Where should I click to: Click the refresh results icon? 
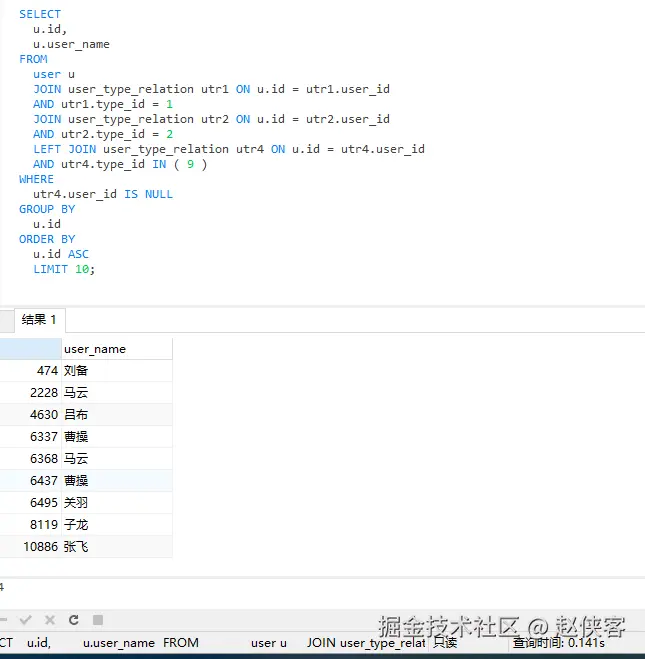pyautogui.click(x=74, y=620)
